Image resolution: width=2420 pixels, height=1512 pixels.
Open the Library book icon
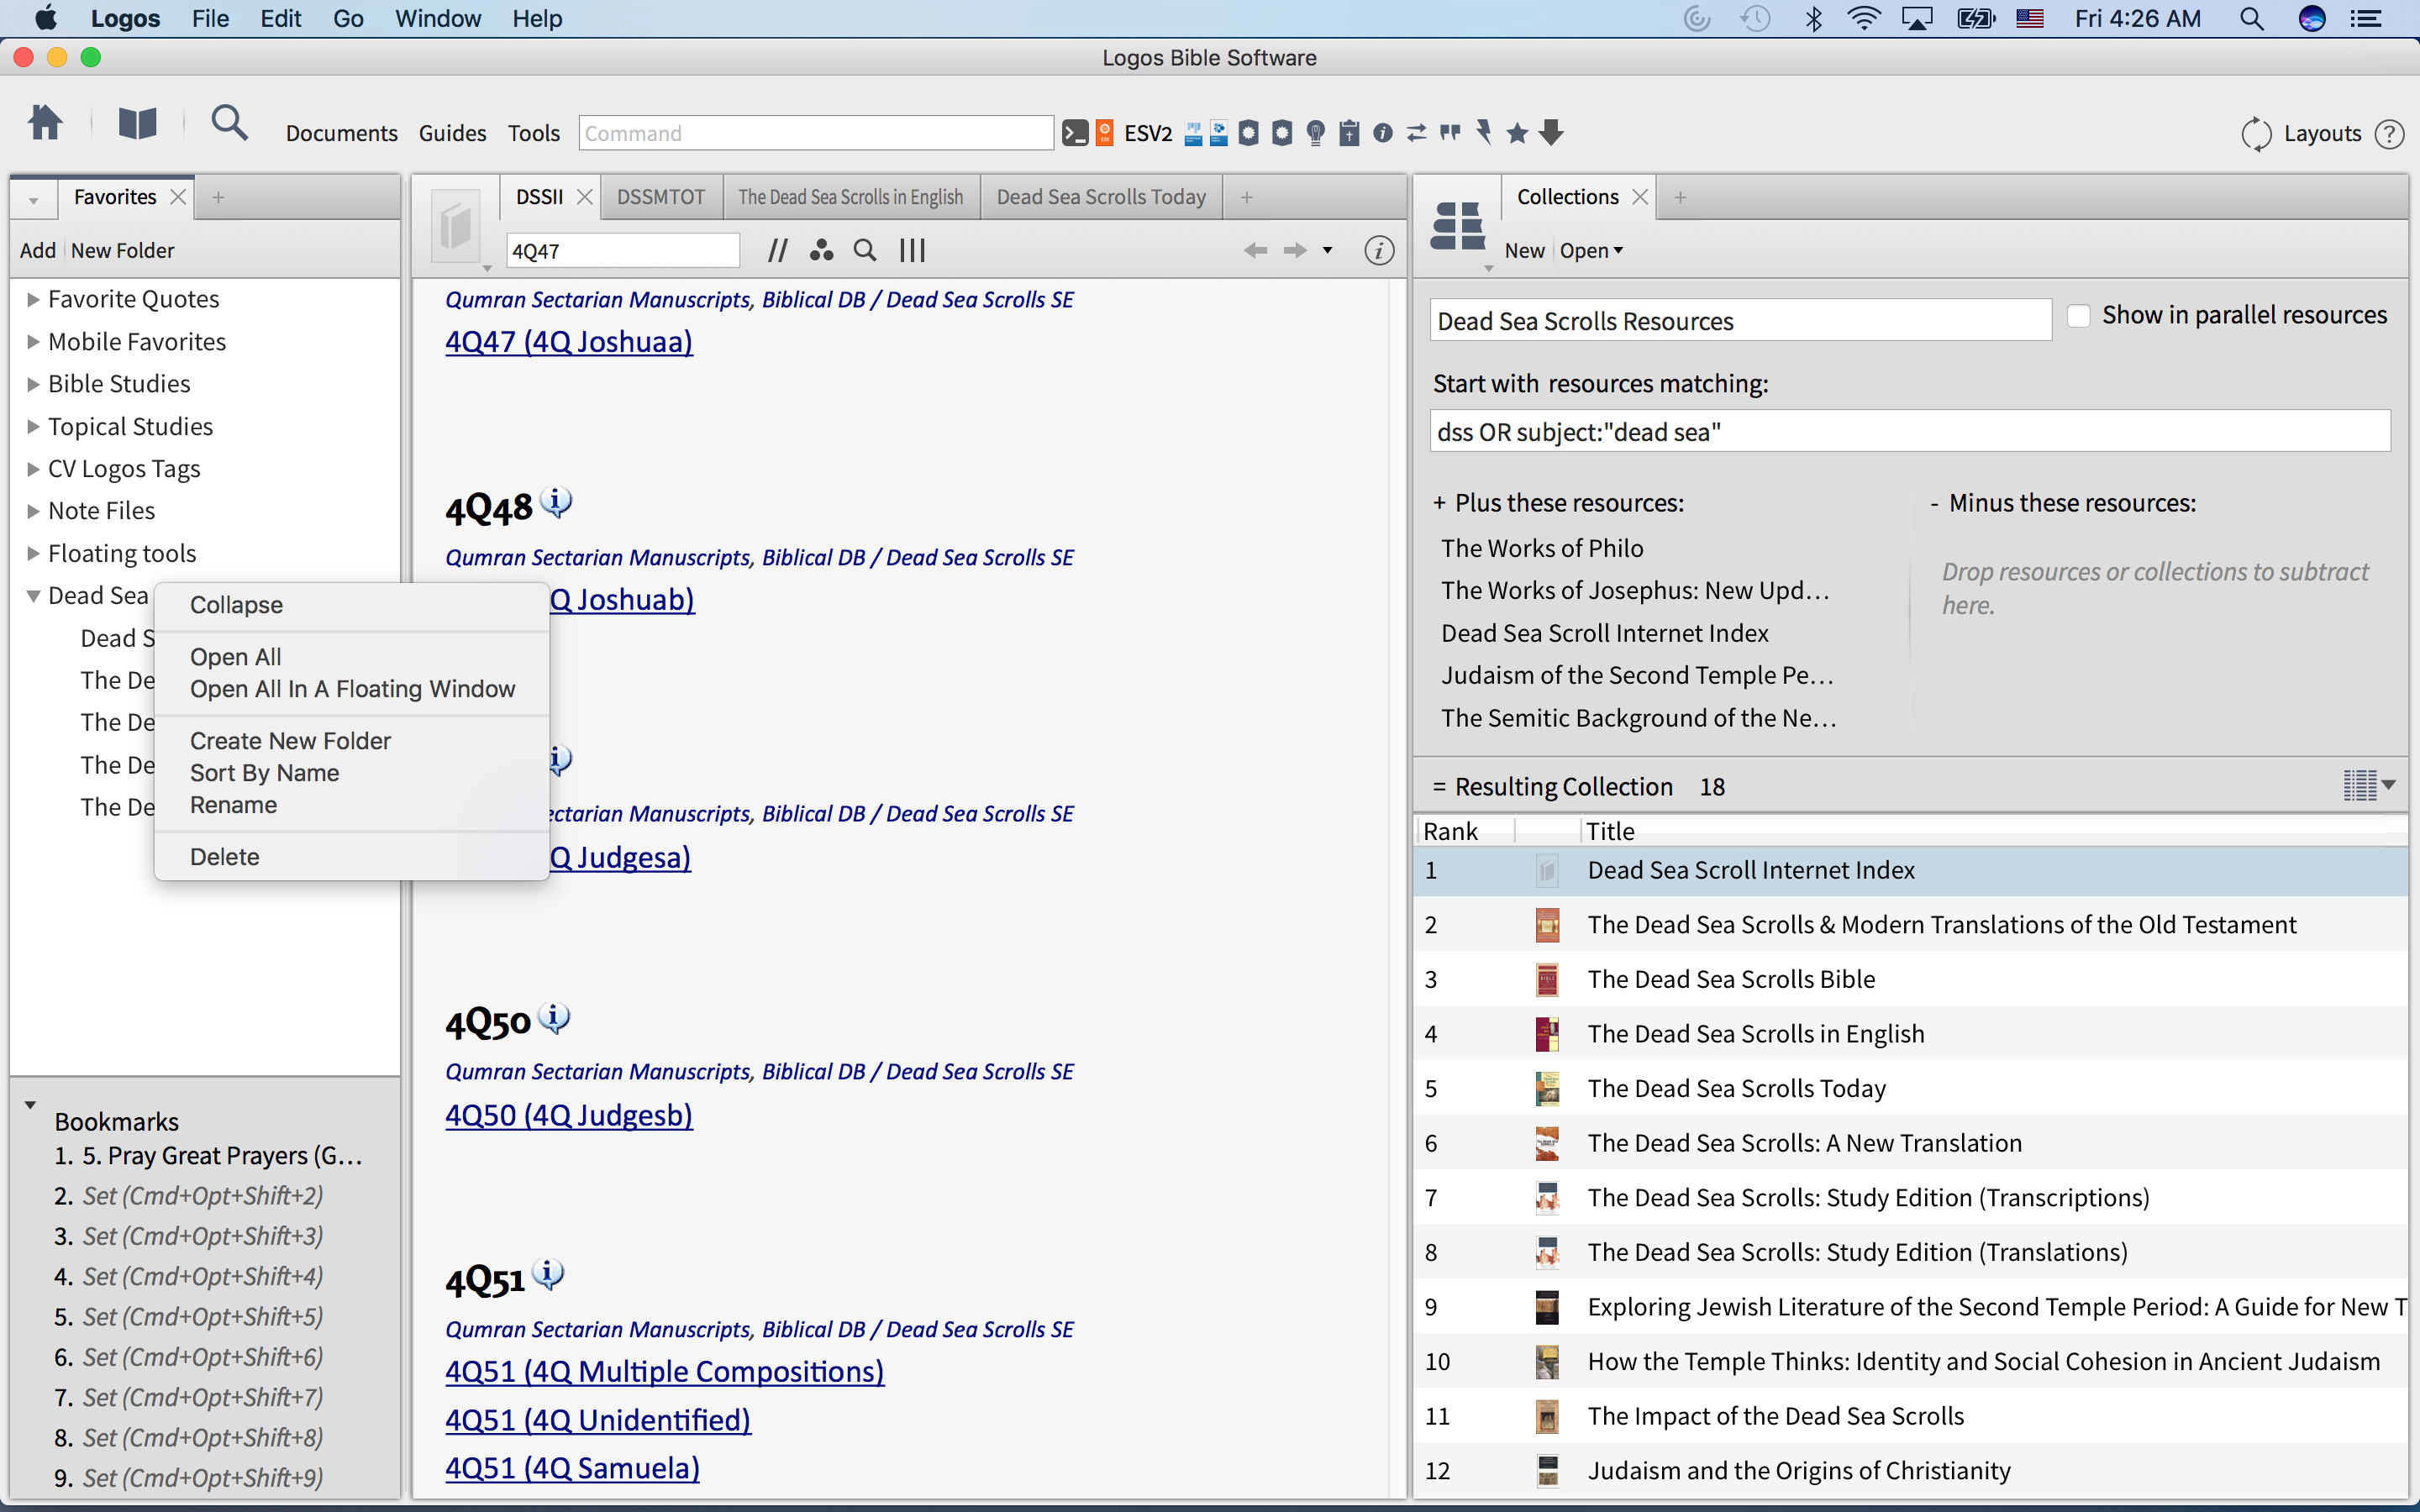point(137,124)
